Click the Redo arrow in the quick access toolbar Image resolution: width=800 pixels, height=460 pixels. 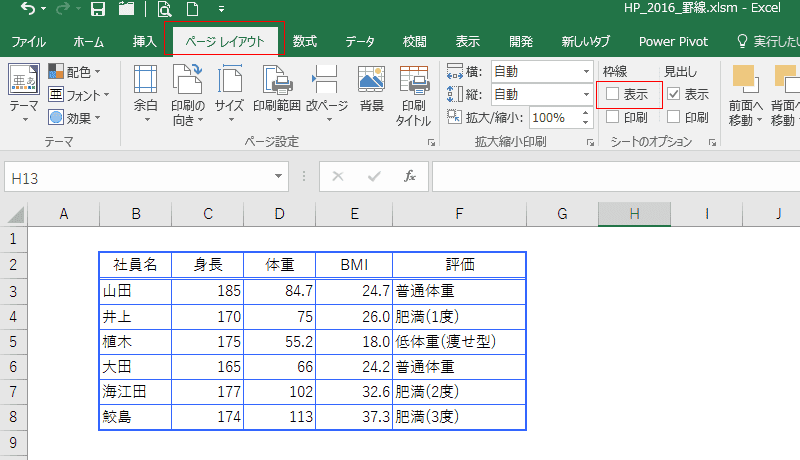tap(63, 9)
